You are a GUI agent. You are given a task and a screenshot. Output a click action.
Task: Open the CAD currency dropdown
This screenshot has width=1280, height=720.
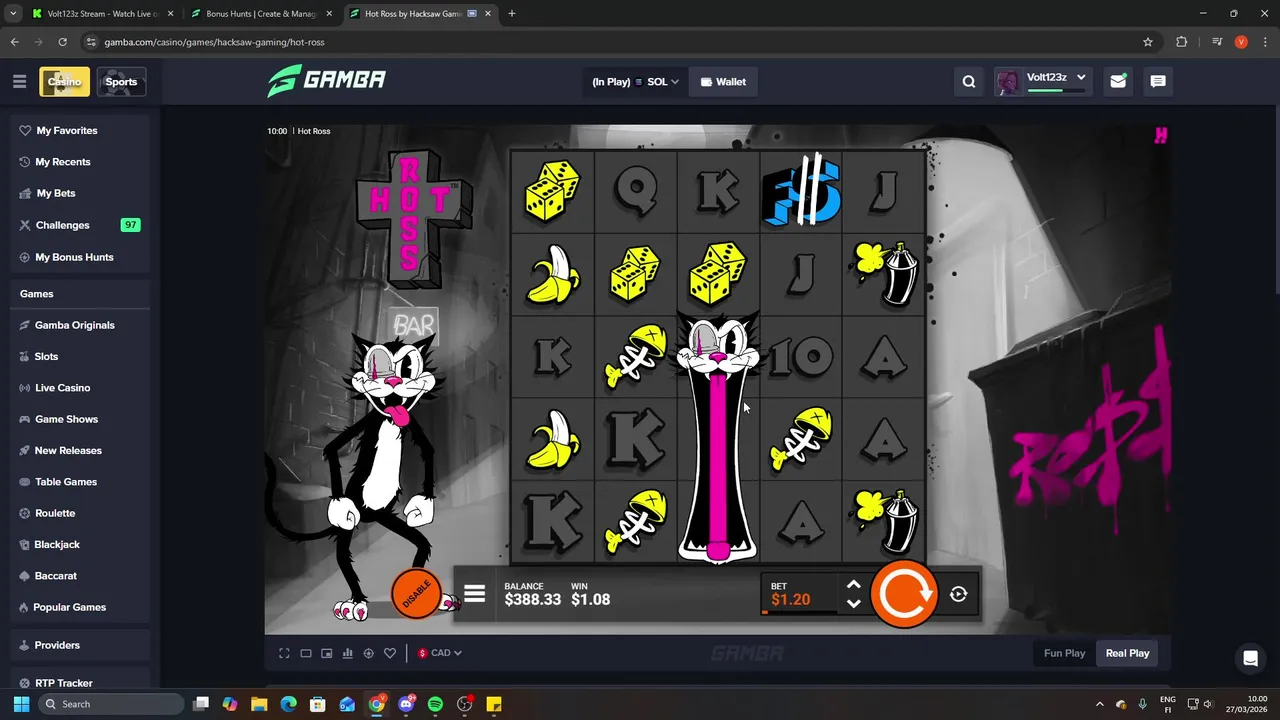click(x=440, y=653)
